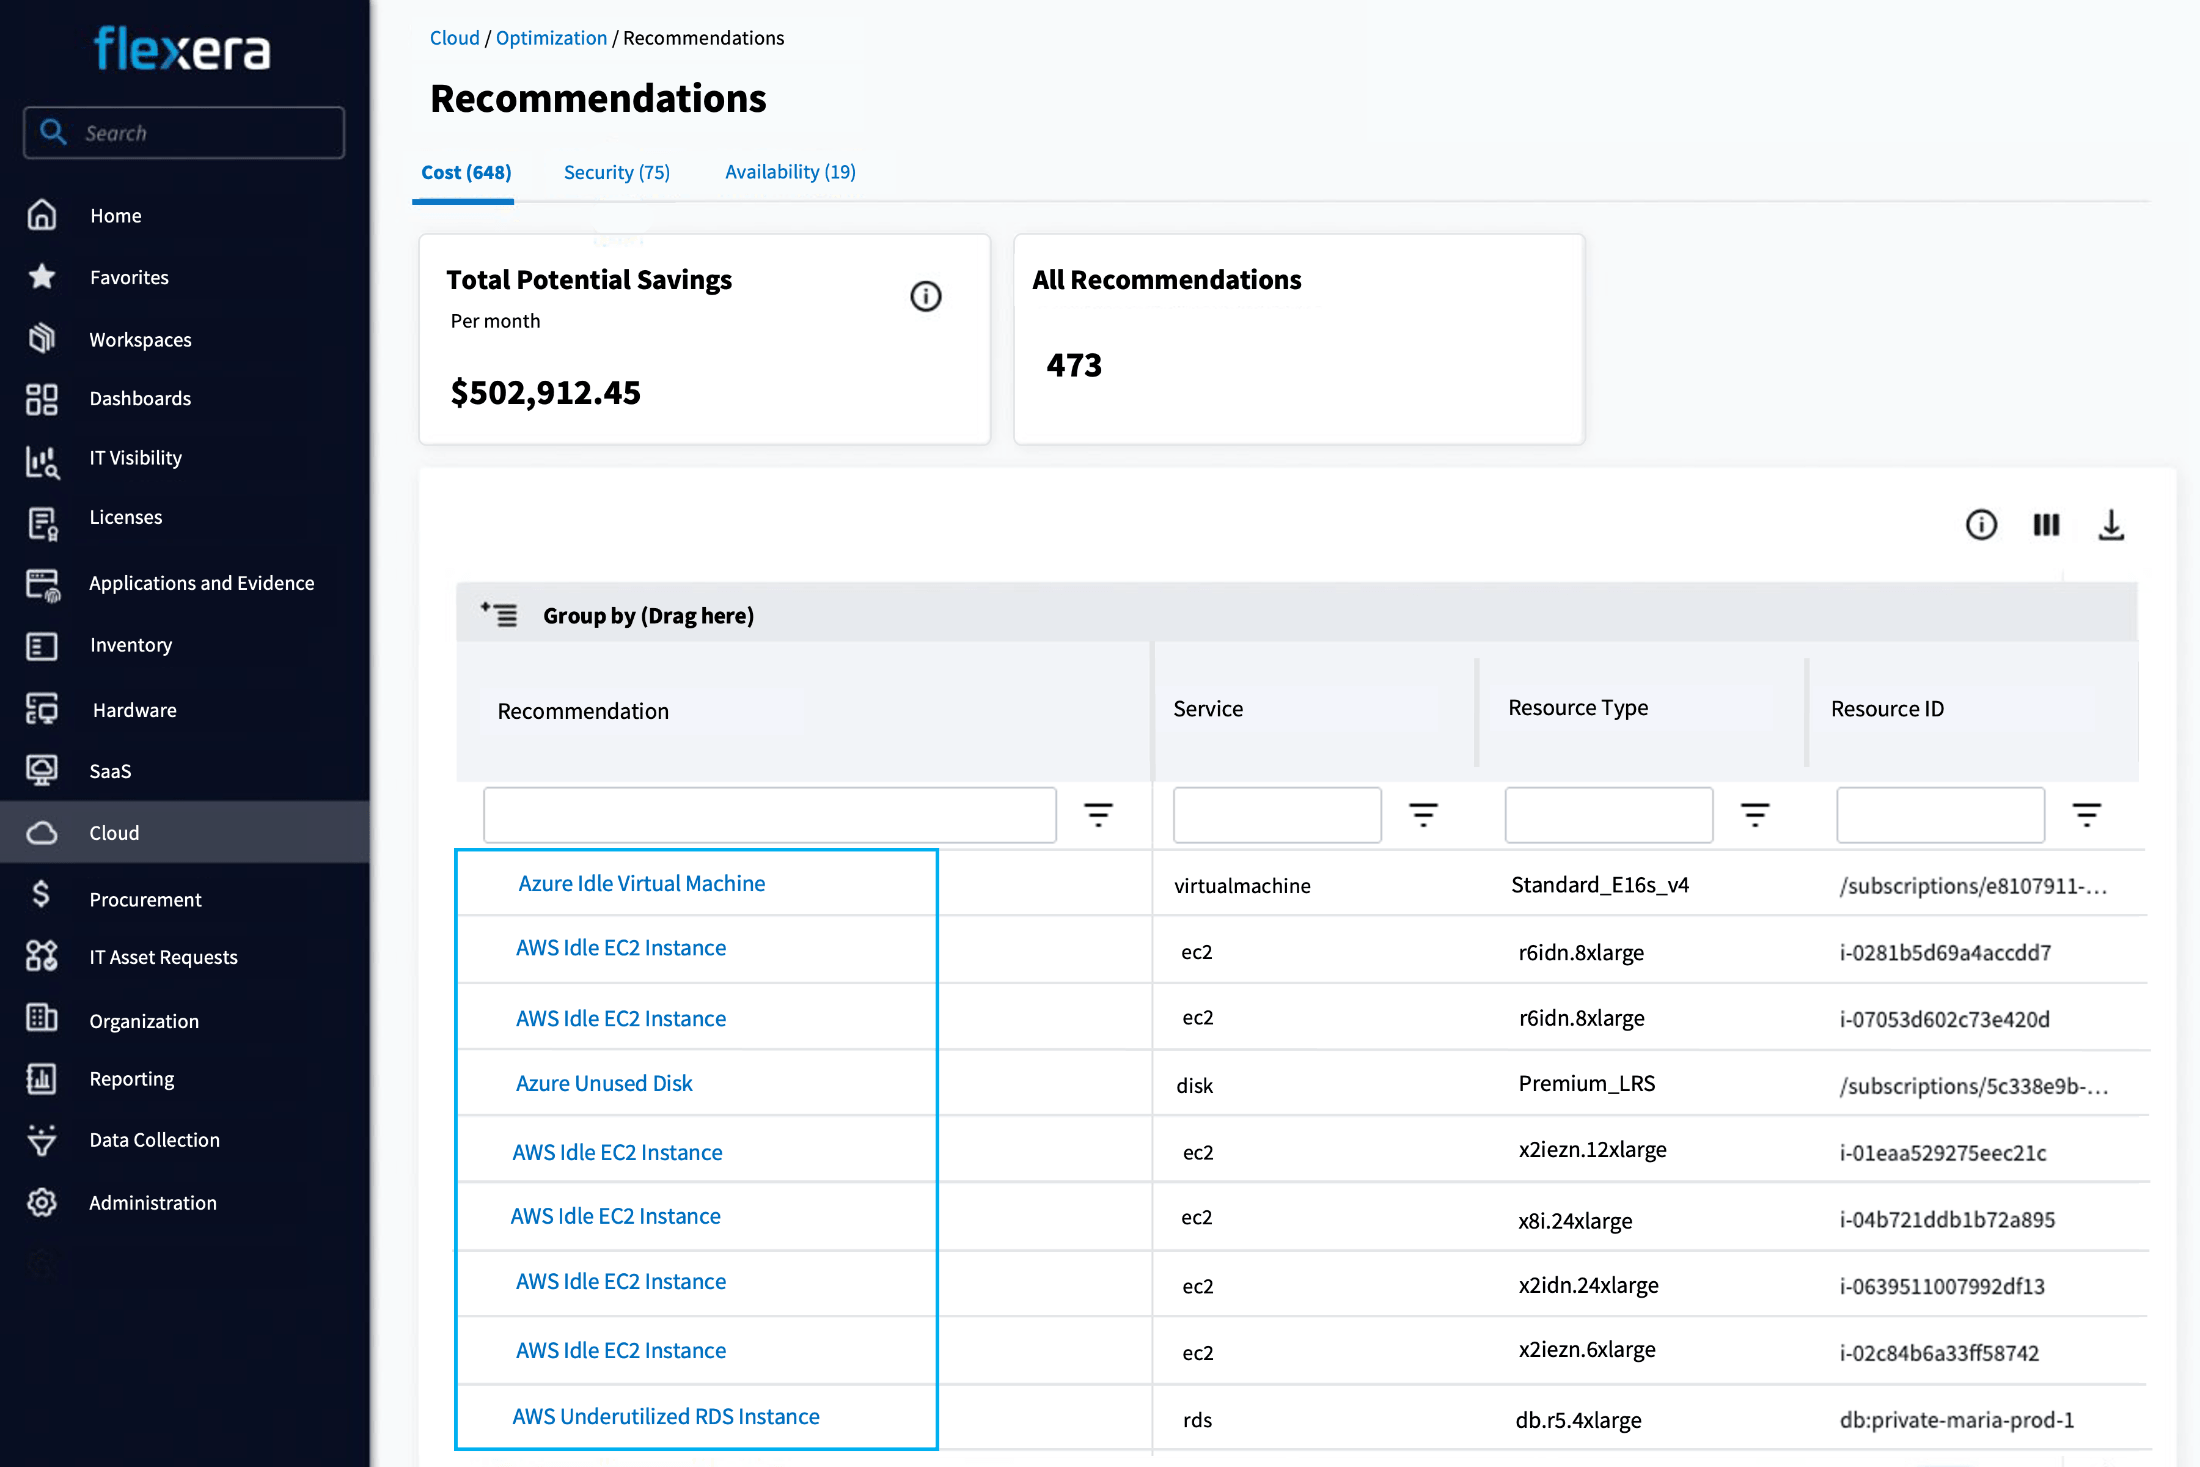Open the Azure Idle Virtual Machine recommendation
This screenshot has width=2200, height=1467.
(x=641, y=884)
